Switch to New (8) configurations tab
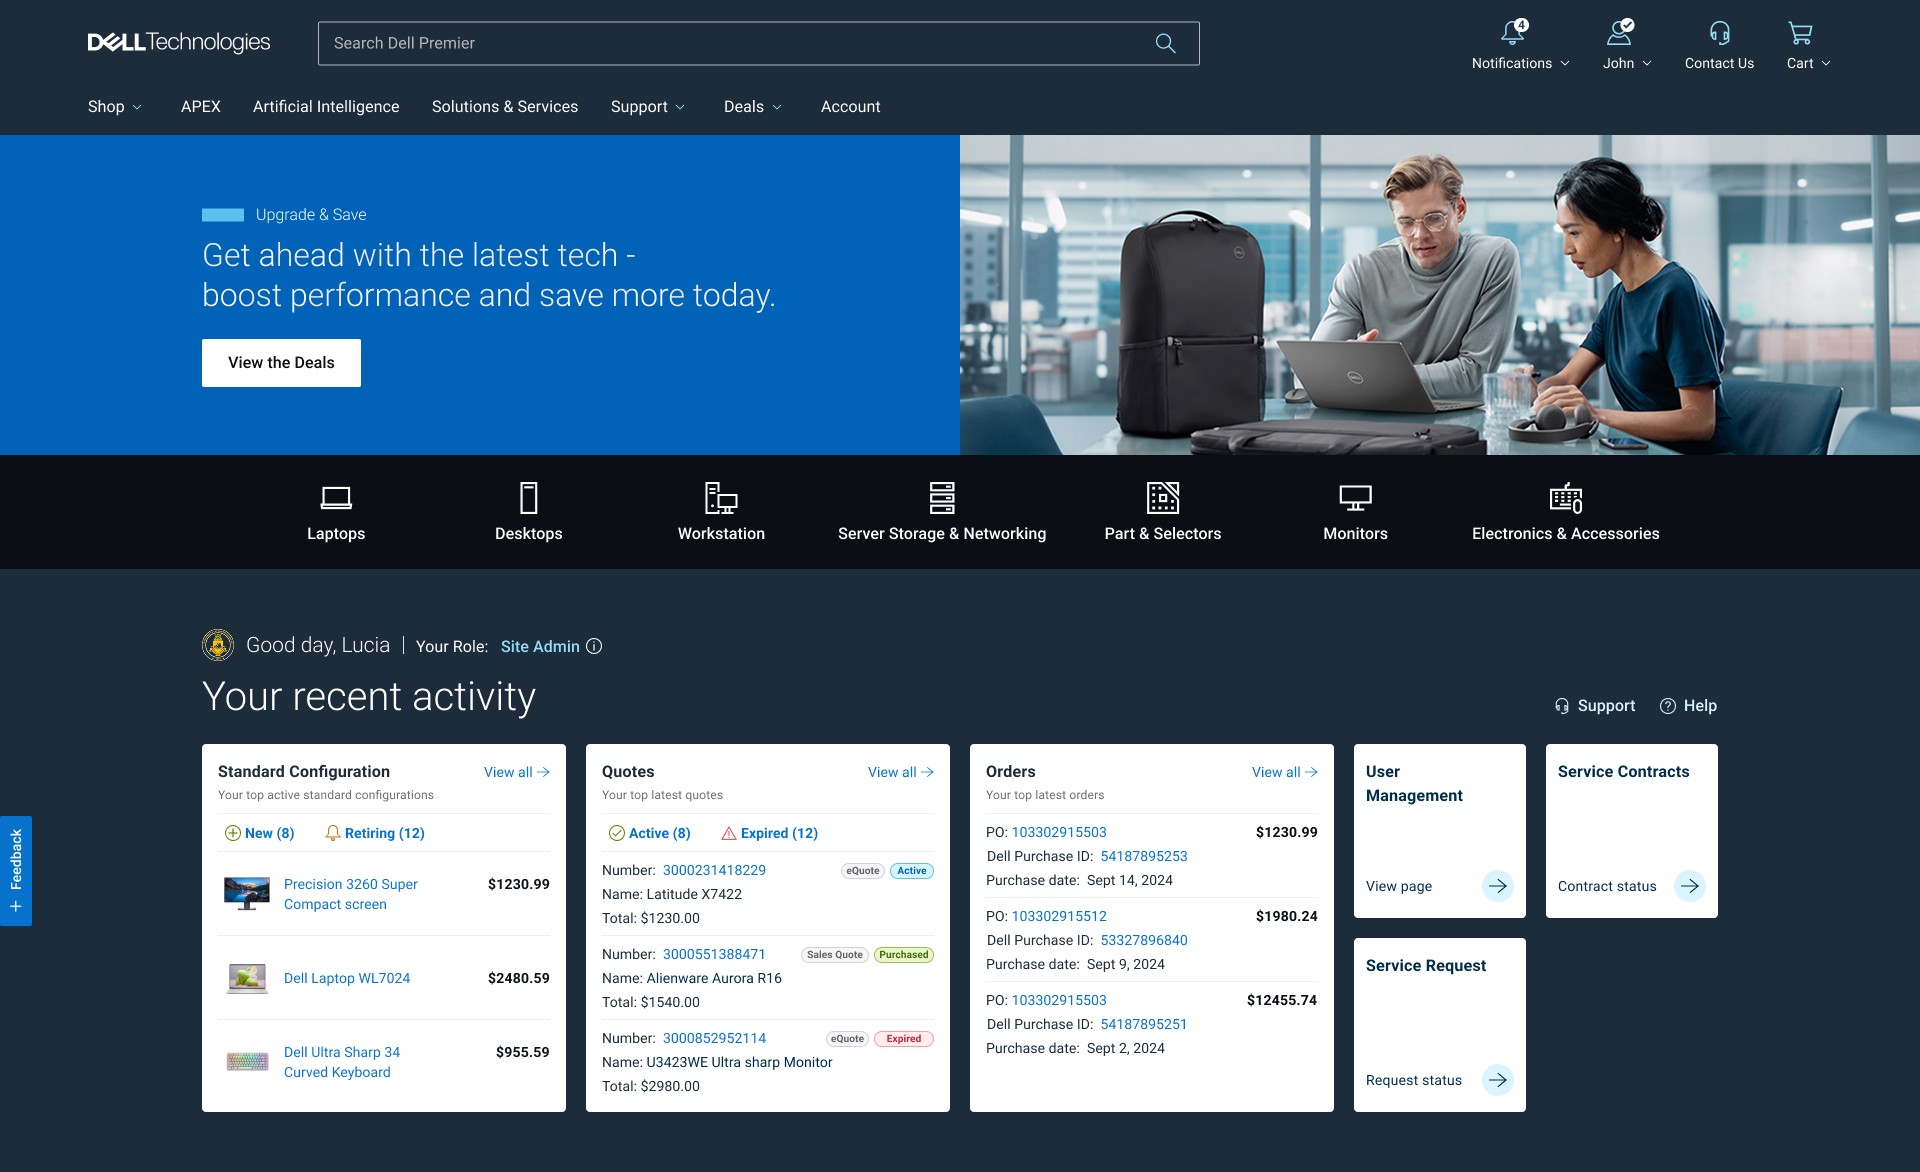This screenshot has width=1920, height=1172. [260, 833]
